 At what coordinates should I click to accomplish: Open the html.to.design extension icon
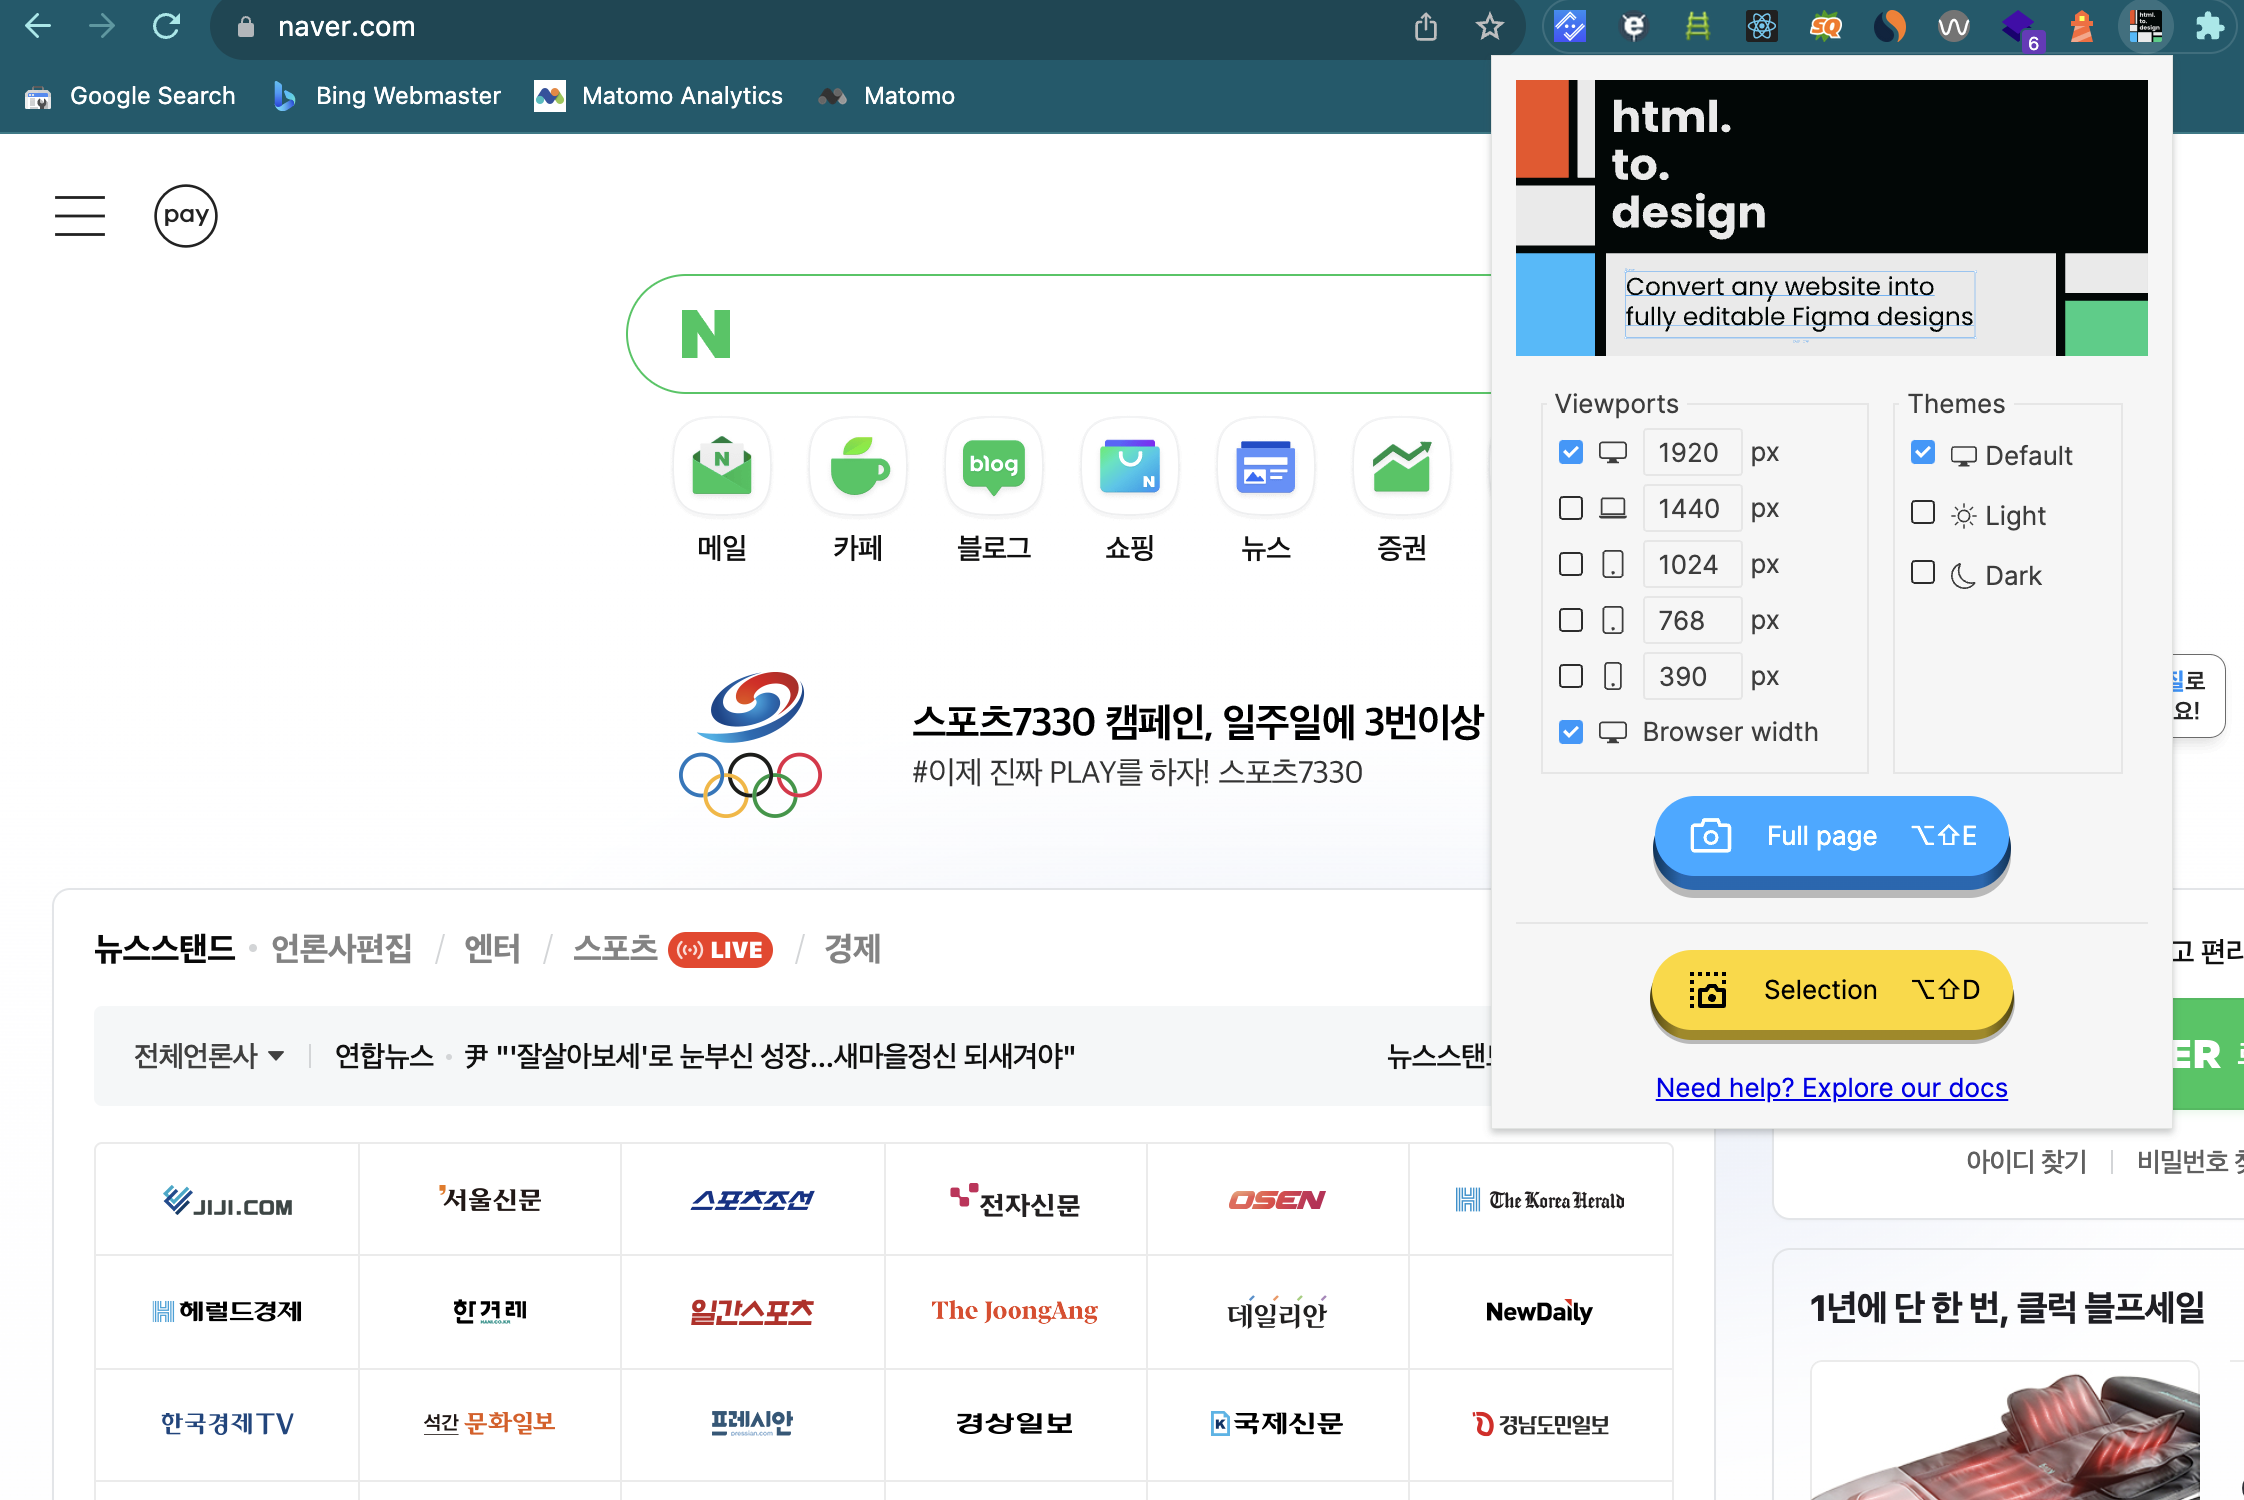click(x=2146, y=27)
